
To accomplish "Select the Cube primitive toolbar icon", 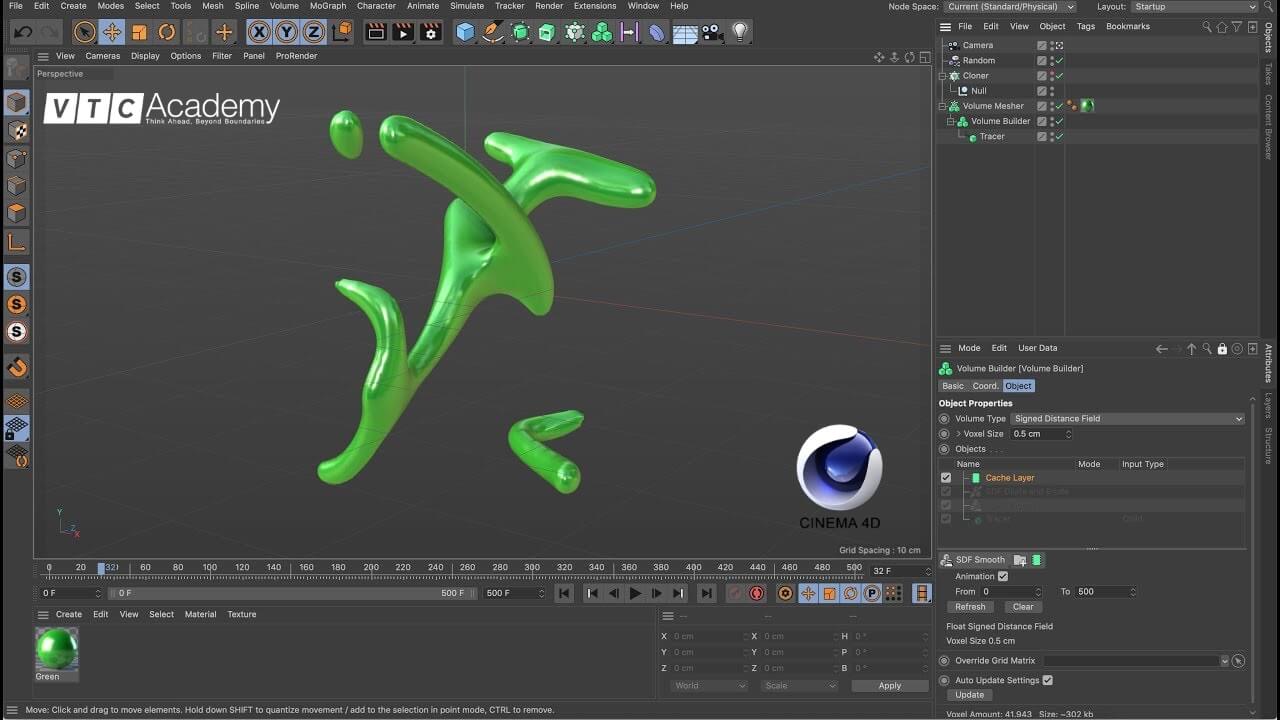I will pyautogui.click(x=464, y=32).
